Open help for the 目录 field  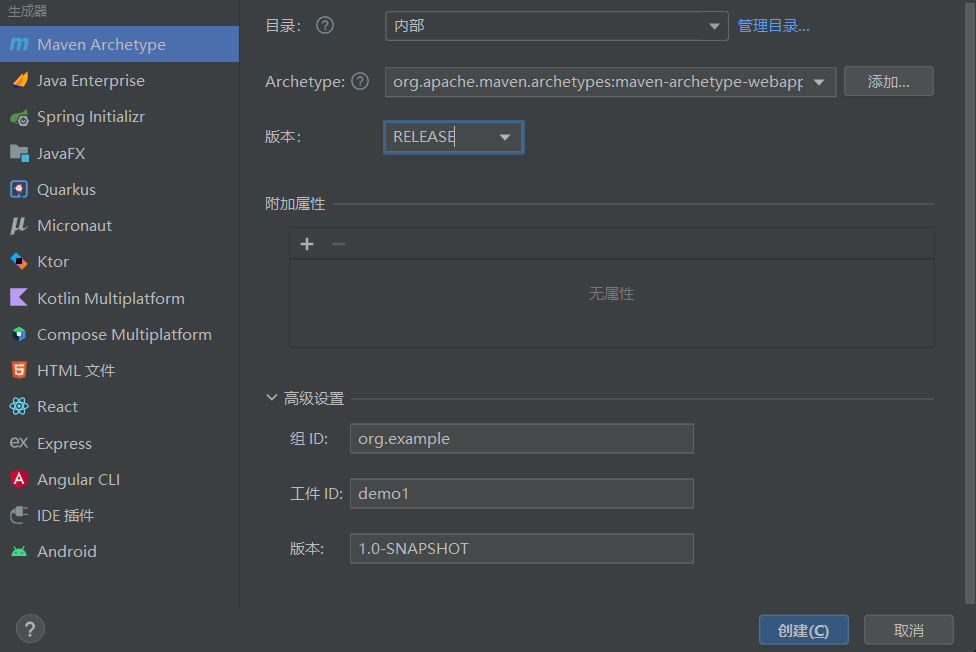coord(325,26)
